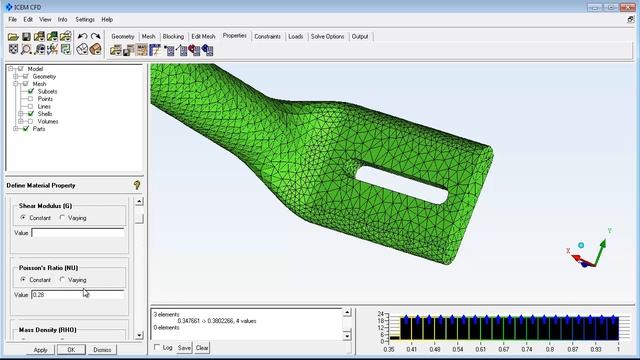Screen dimensions: 640x360
Task: Click the OK button
Action: [x=71, y=350]
